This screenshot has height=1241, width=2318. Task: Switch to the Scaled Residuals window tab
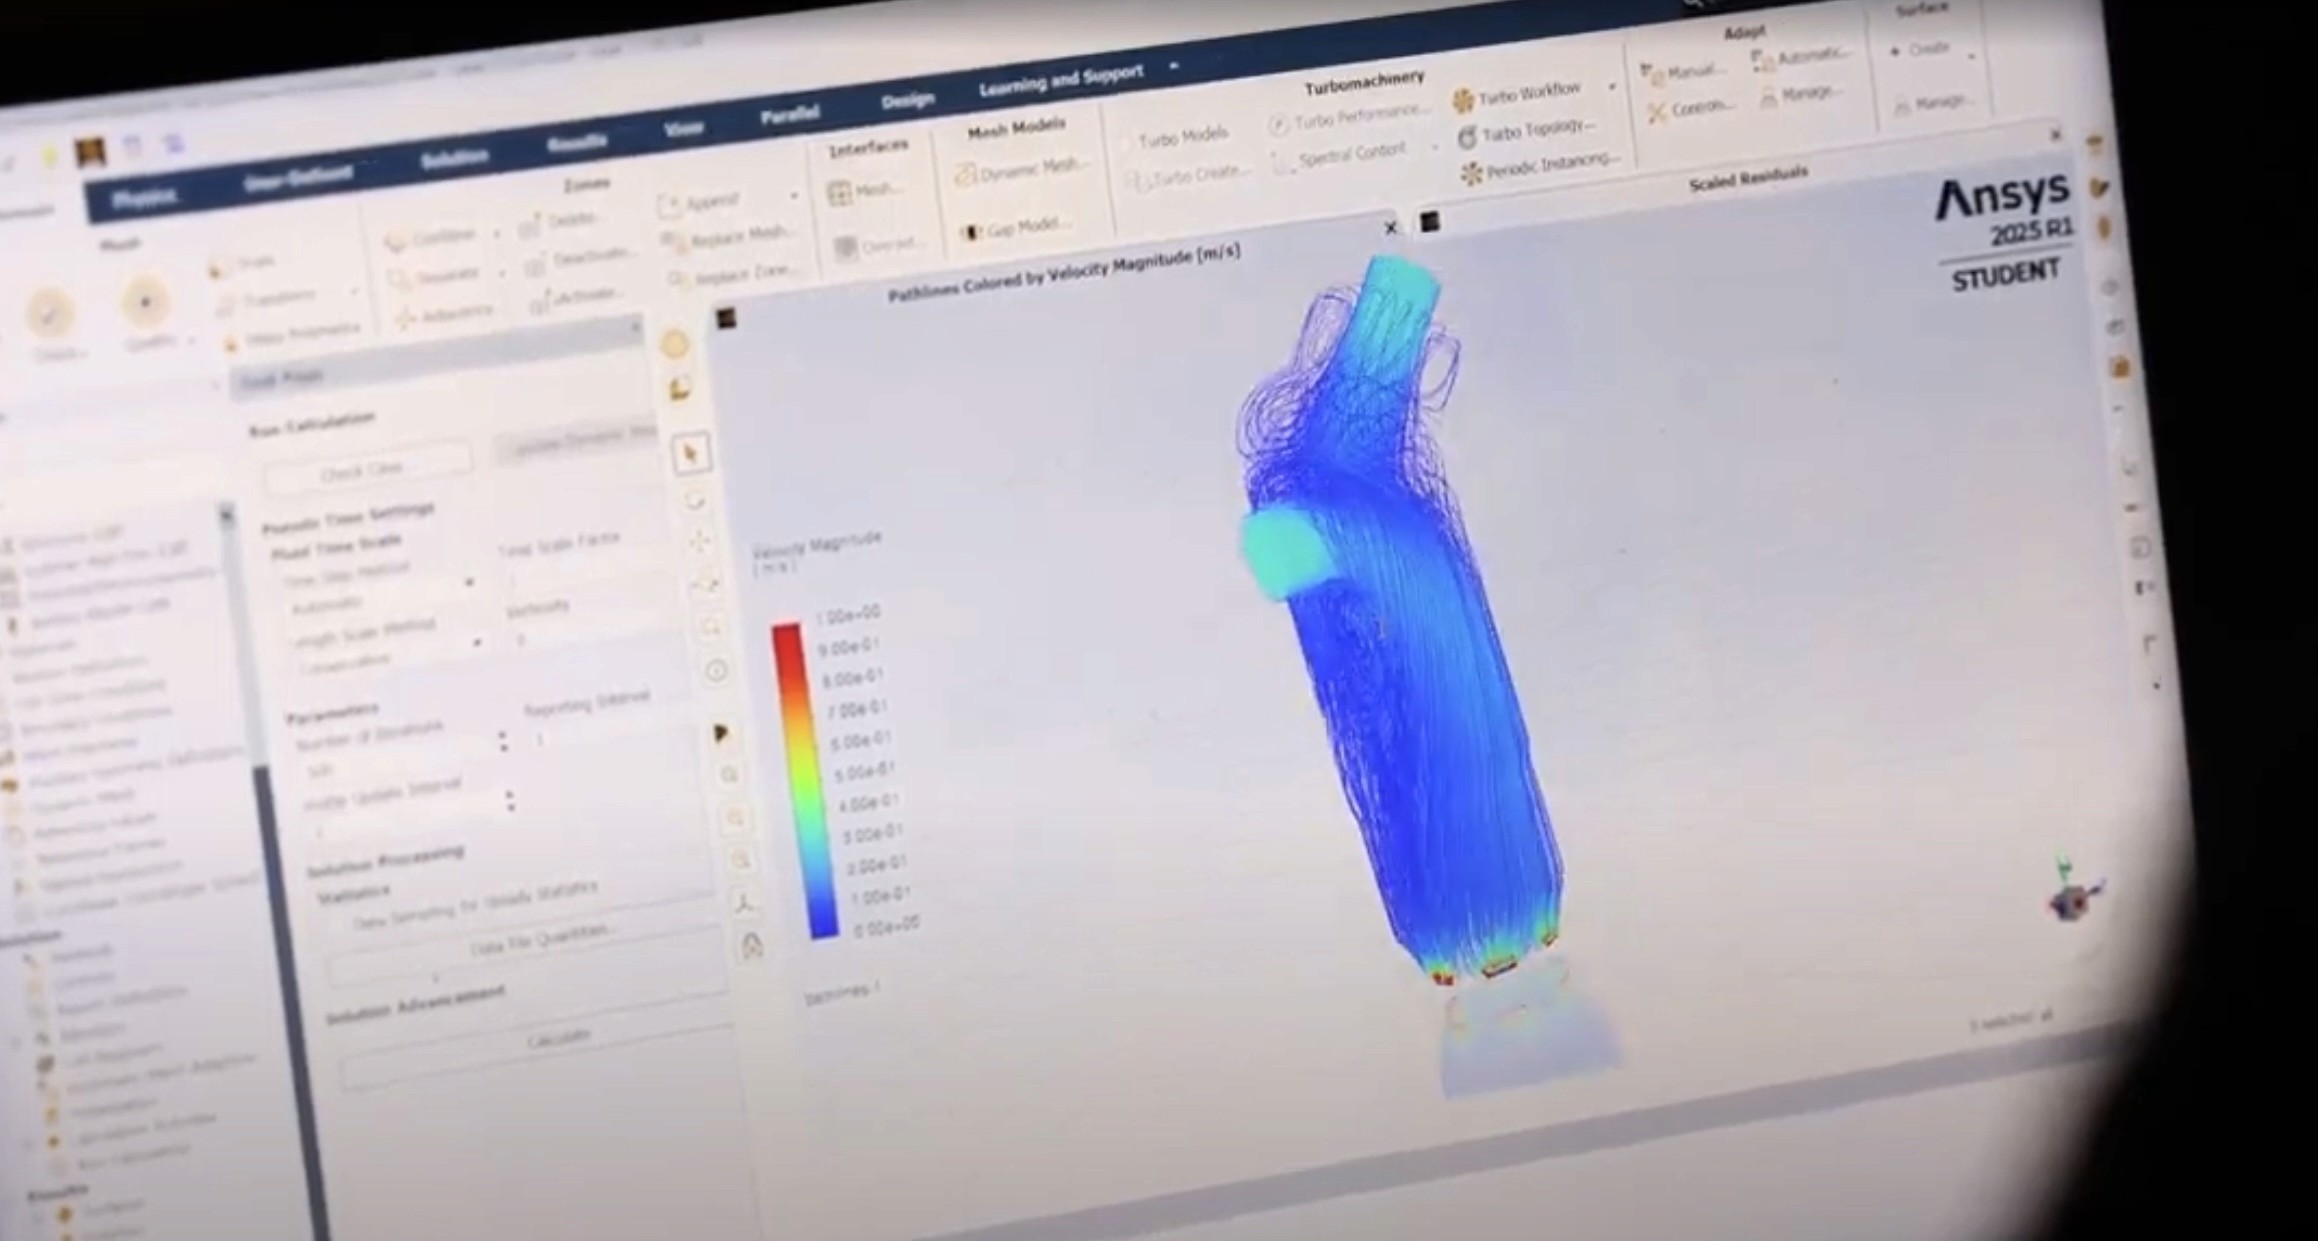click(1747, 180)
